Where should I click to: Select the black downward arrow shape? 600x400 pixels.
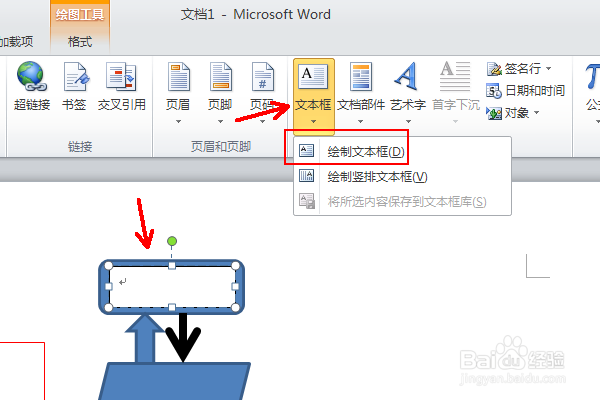click(183, 337)
